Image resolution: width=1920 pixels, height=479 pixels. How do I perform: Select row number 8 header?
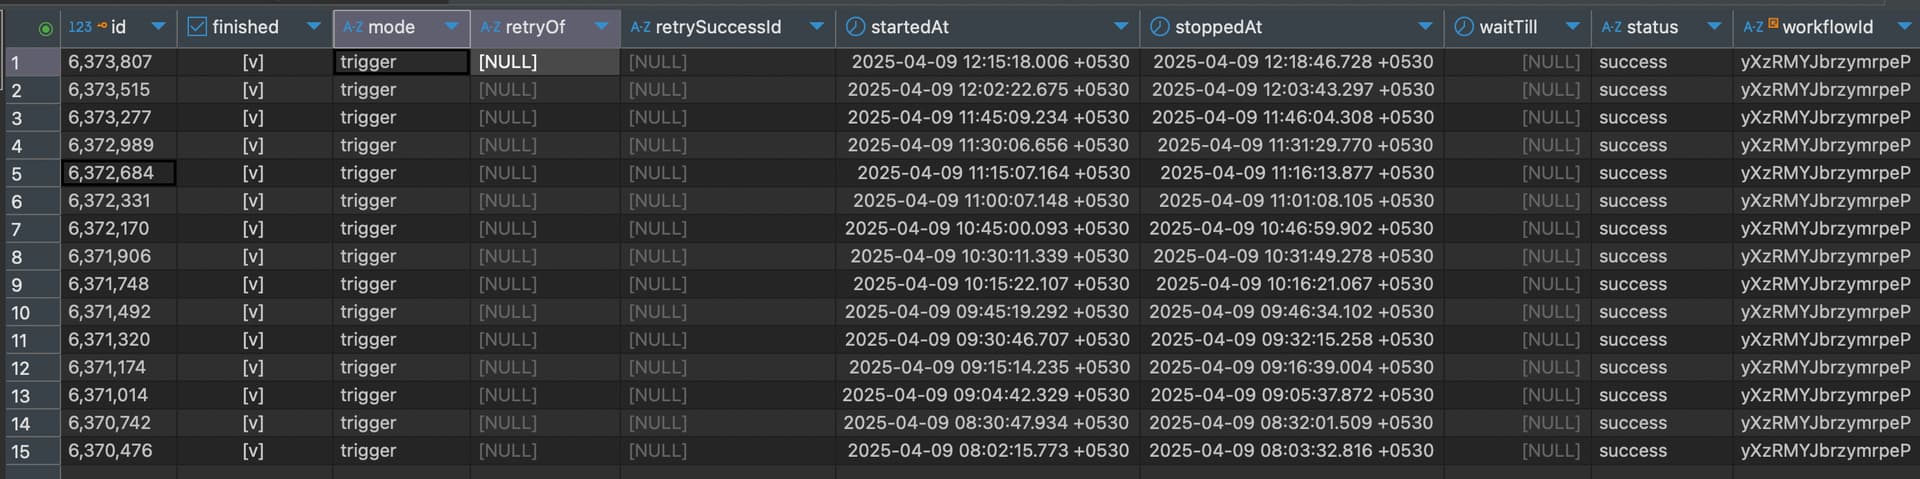coord(32,257)
